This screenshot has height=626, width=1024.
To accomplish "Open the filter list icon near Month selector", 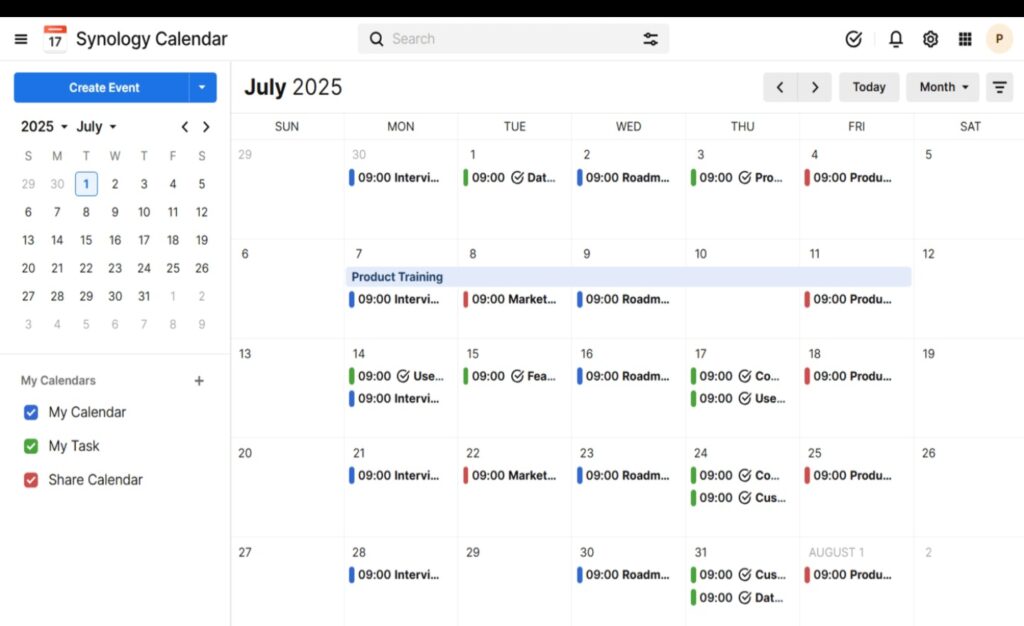I will click(x=1000, y=87).
